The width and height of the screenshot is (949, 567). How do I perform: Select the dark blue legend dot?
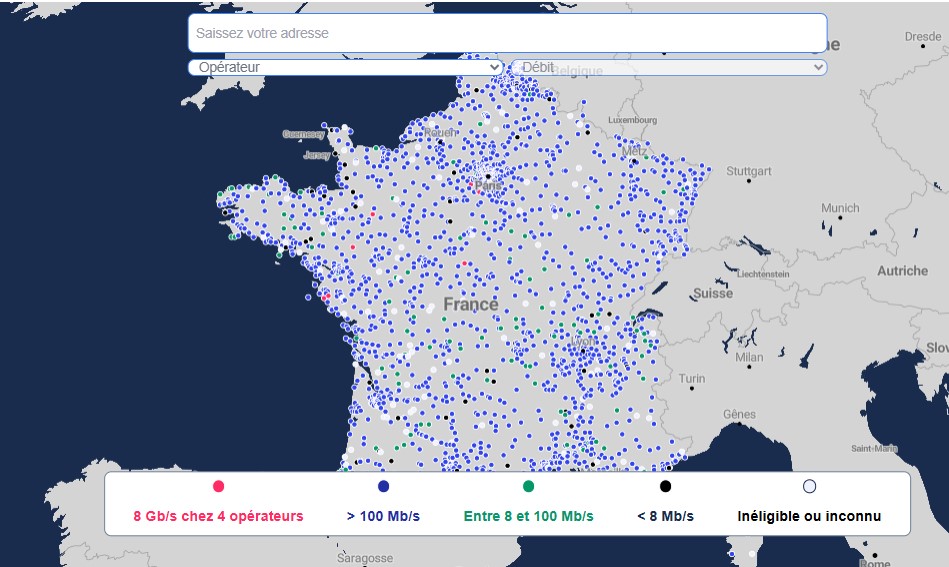point(383,486)
